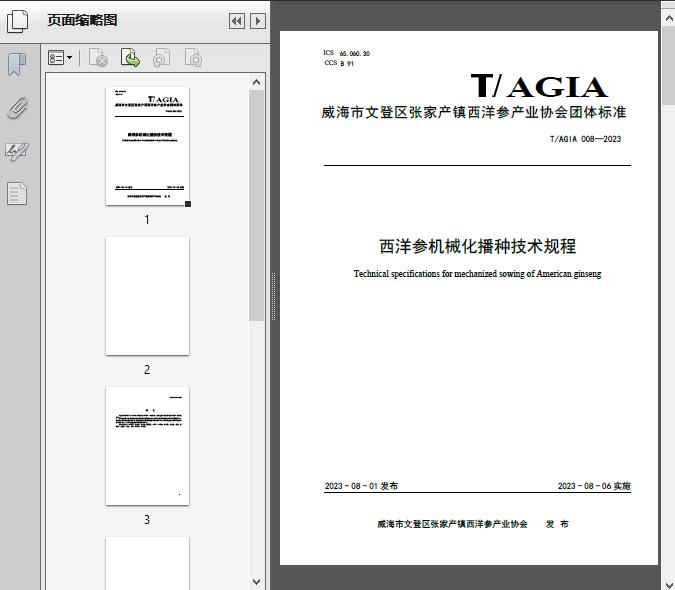675x590 pixels.
Task: Open the bookmarks panel
Action: 17,65
